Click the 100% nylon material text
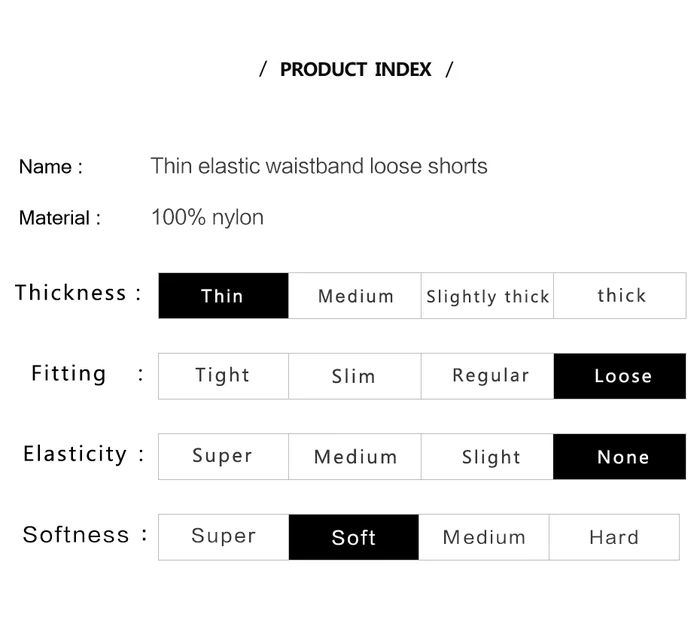Image resolution: width=700 pixels, height=644 pixels. tap(208, 217)
